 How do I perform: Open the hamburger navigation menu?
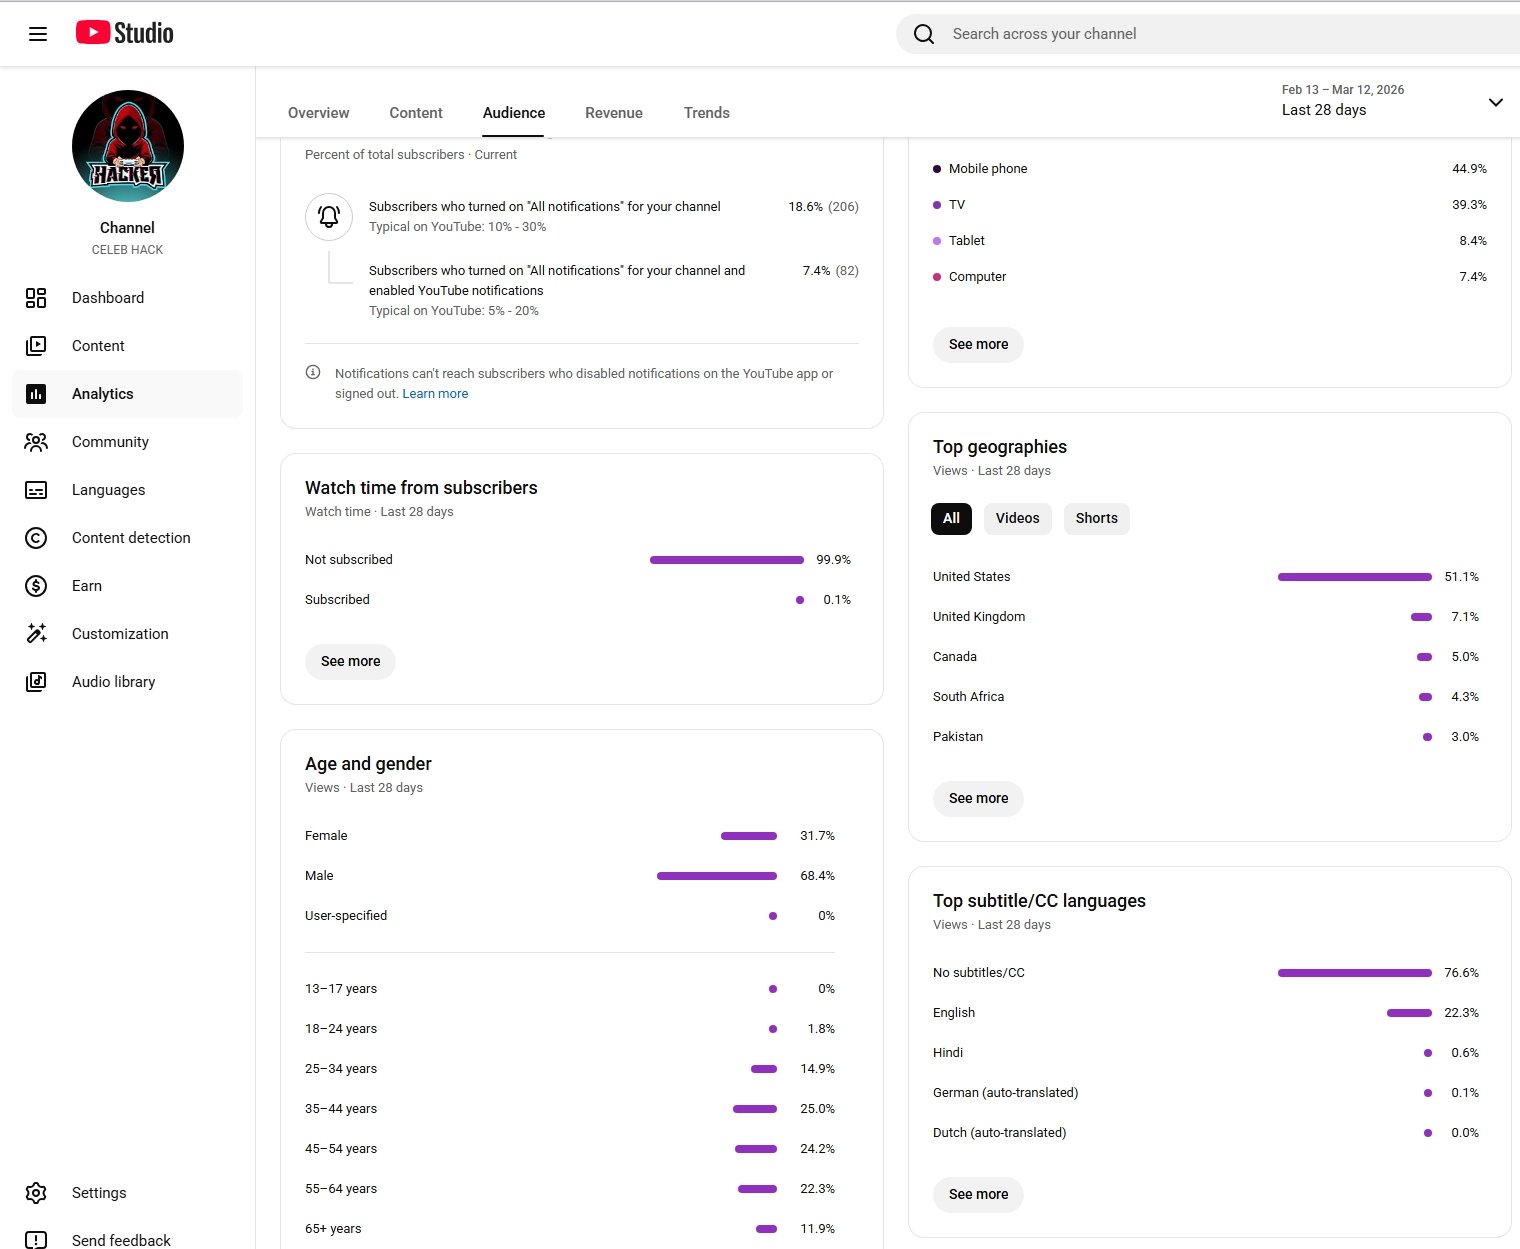point(38,34)
